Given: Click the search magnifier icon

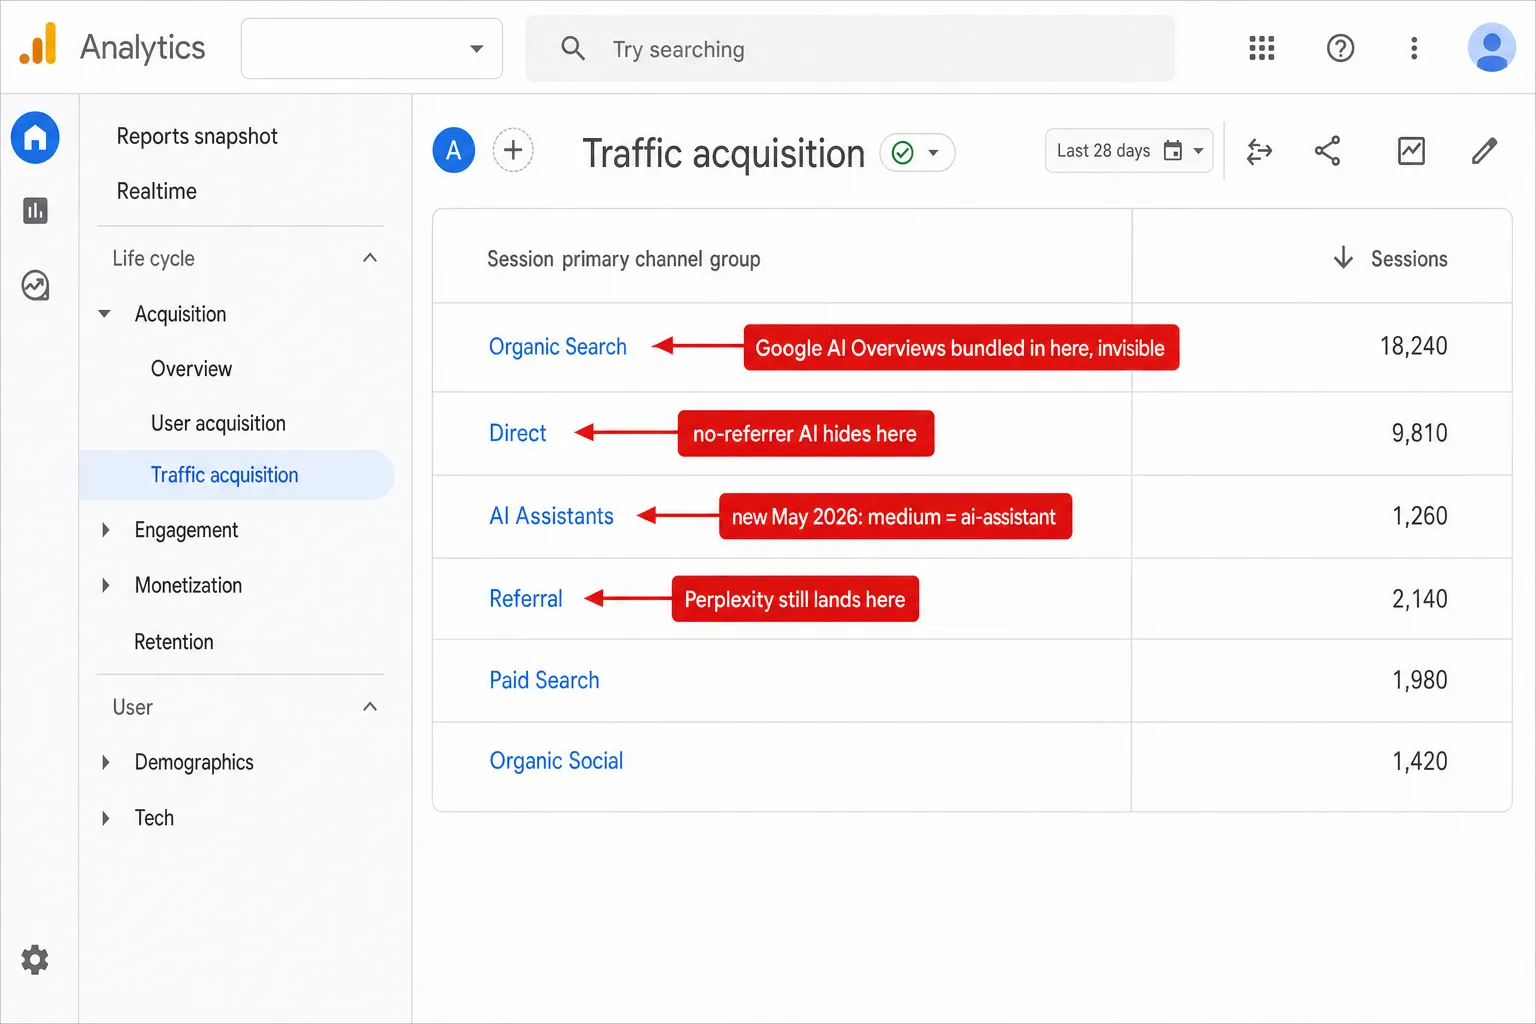Looking at the screenshot, I should (573, 48).
